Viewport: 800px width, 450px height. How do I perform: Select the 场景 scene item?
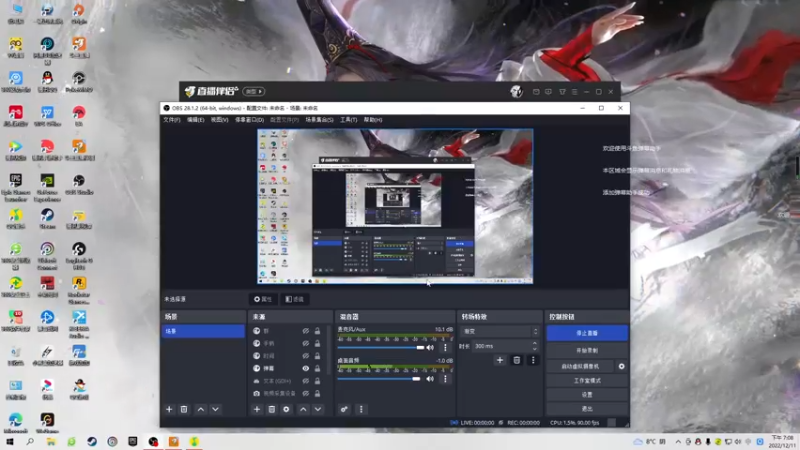click(203, 331)
